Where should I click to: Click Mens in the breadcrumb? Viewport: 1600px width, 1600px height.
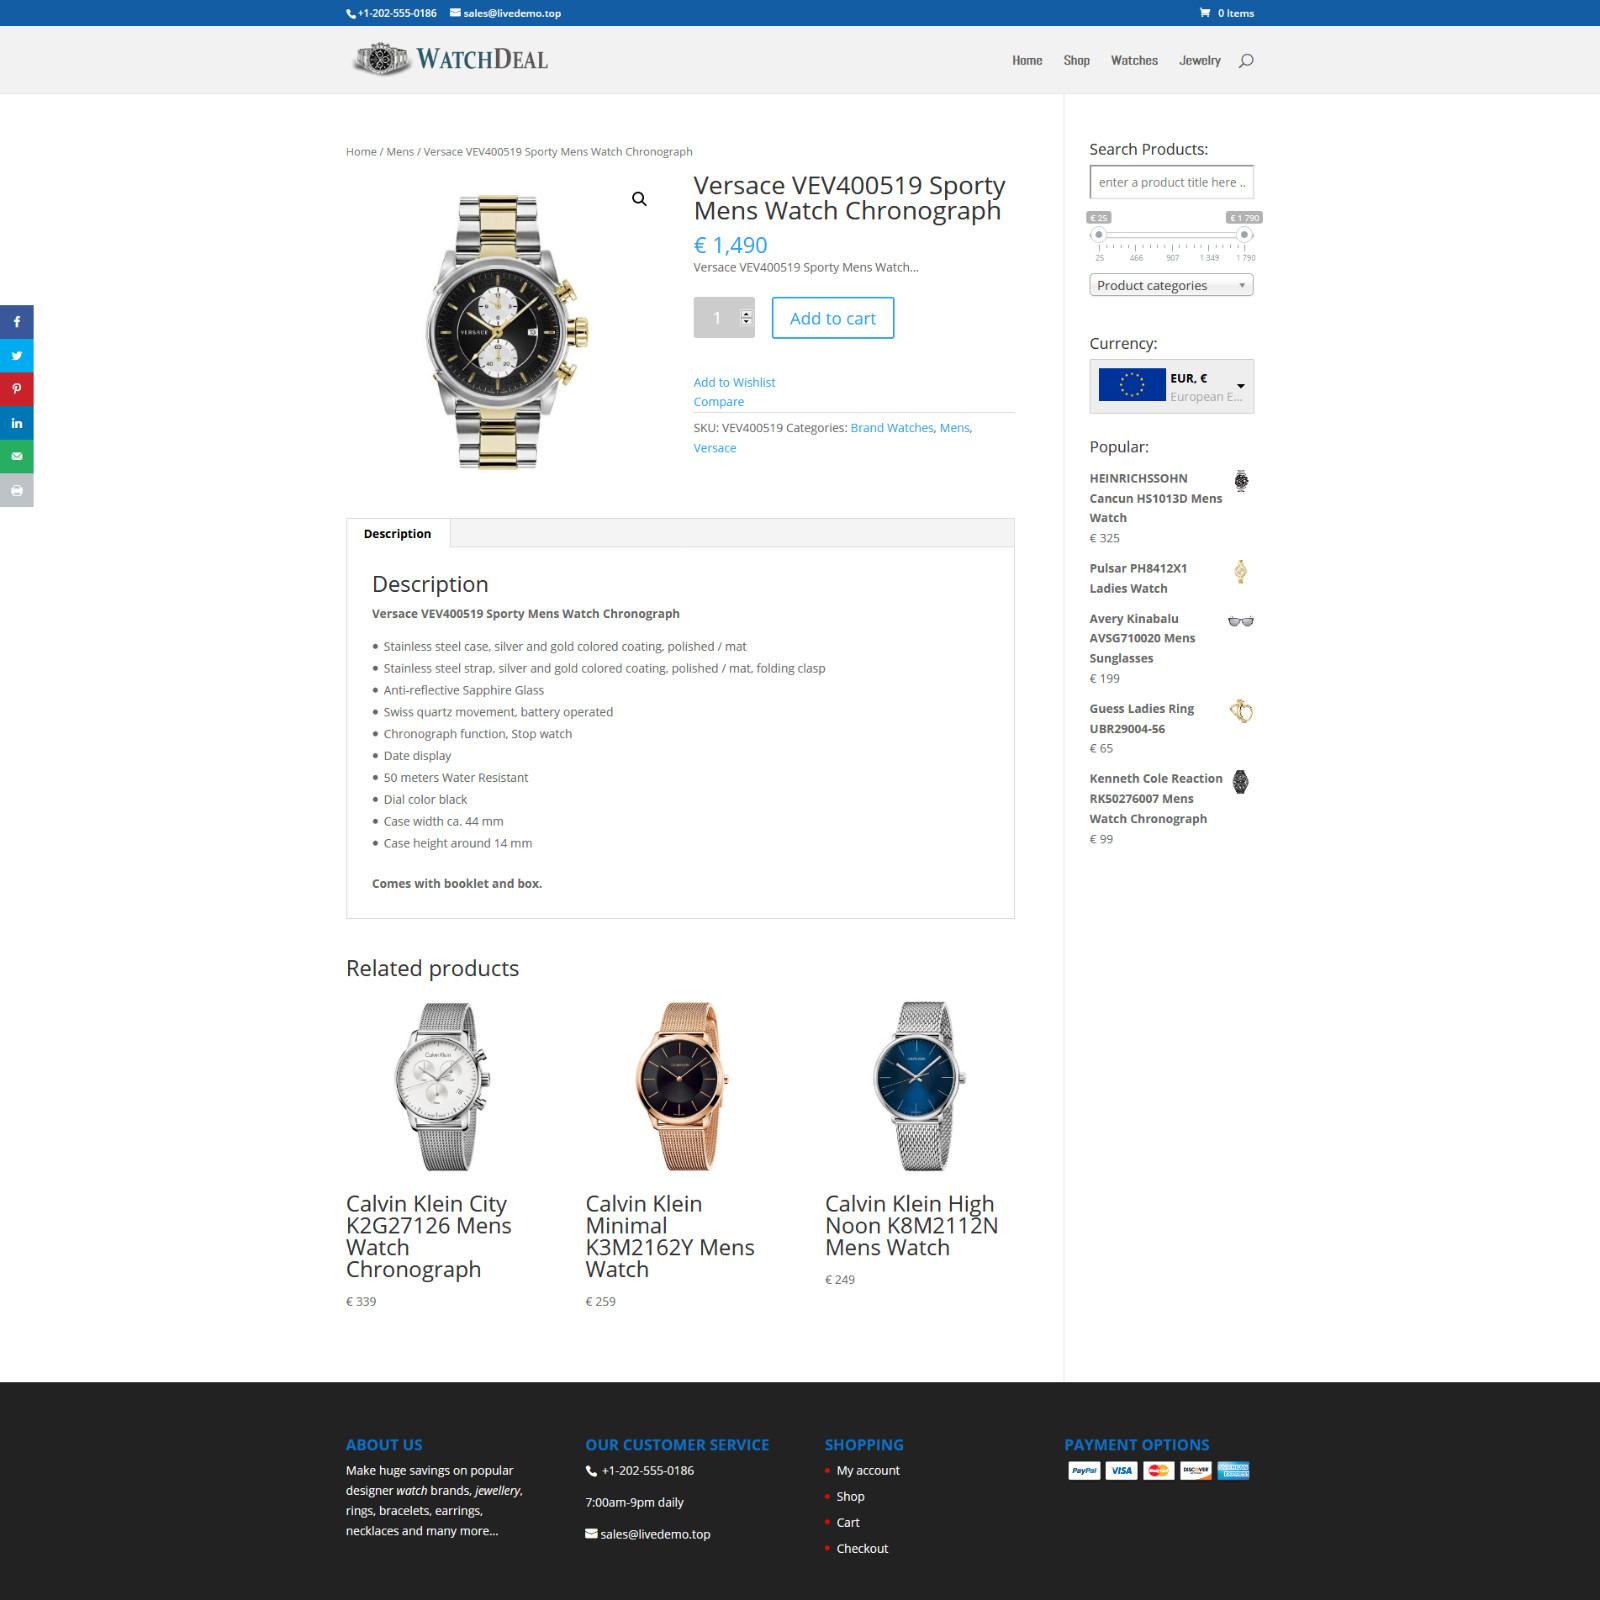tap(400, 152)
